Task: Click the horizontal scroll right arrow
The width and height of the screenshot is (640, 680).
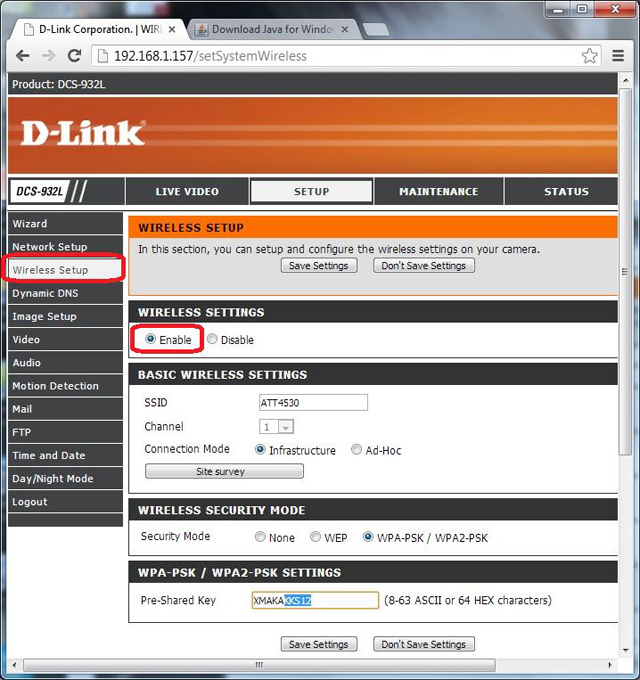Action: tap(610, 665)
